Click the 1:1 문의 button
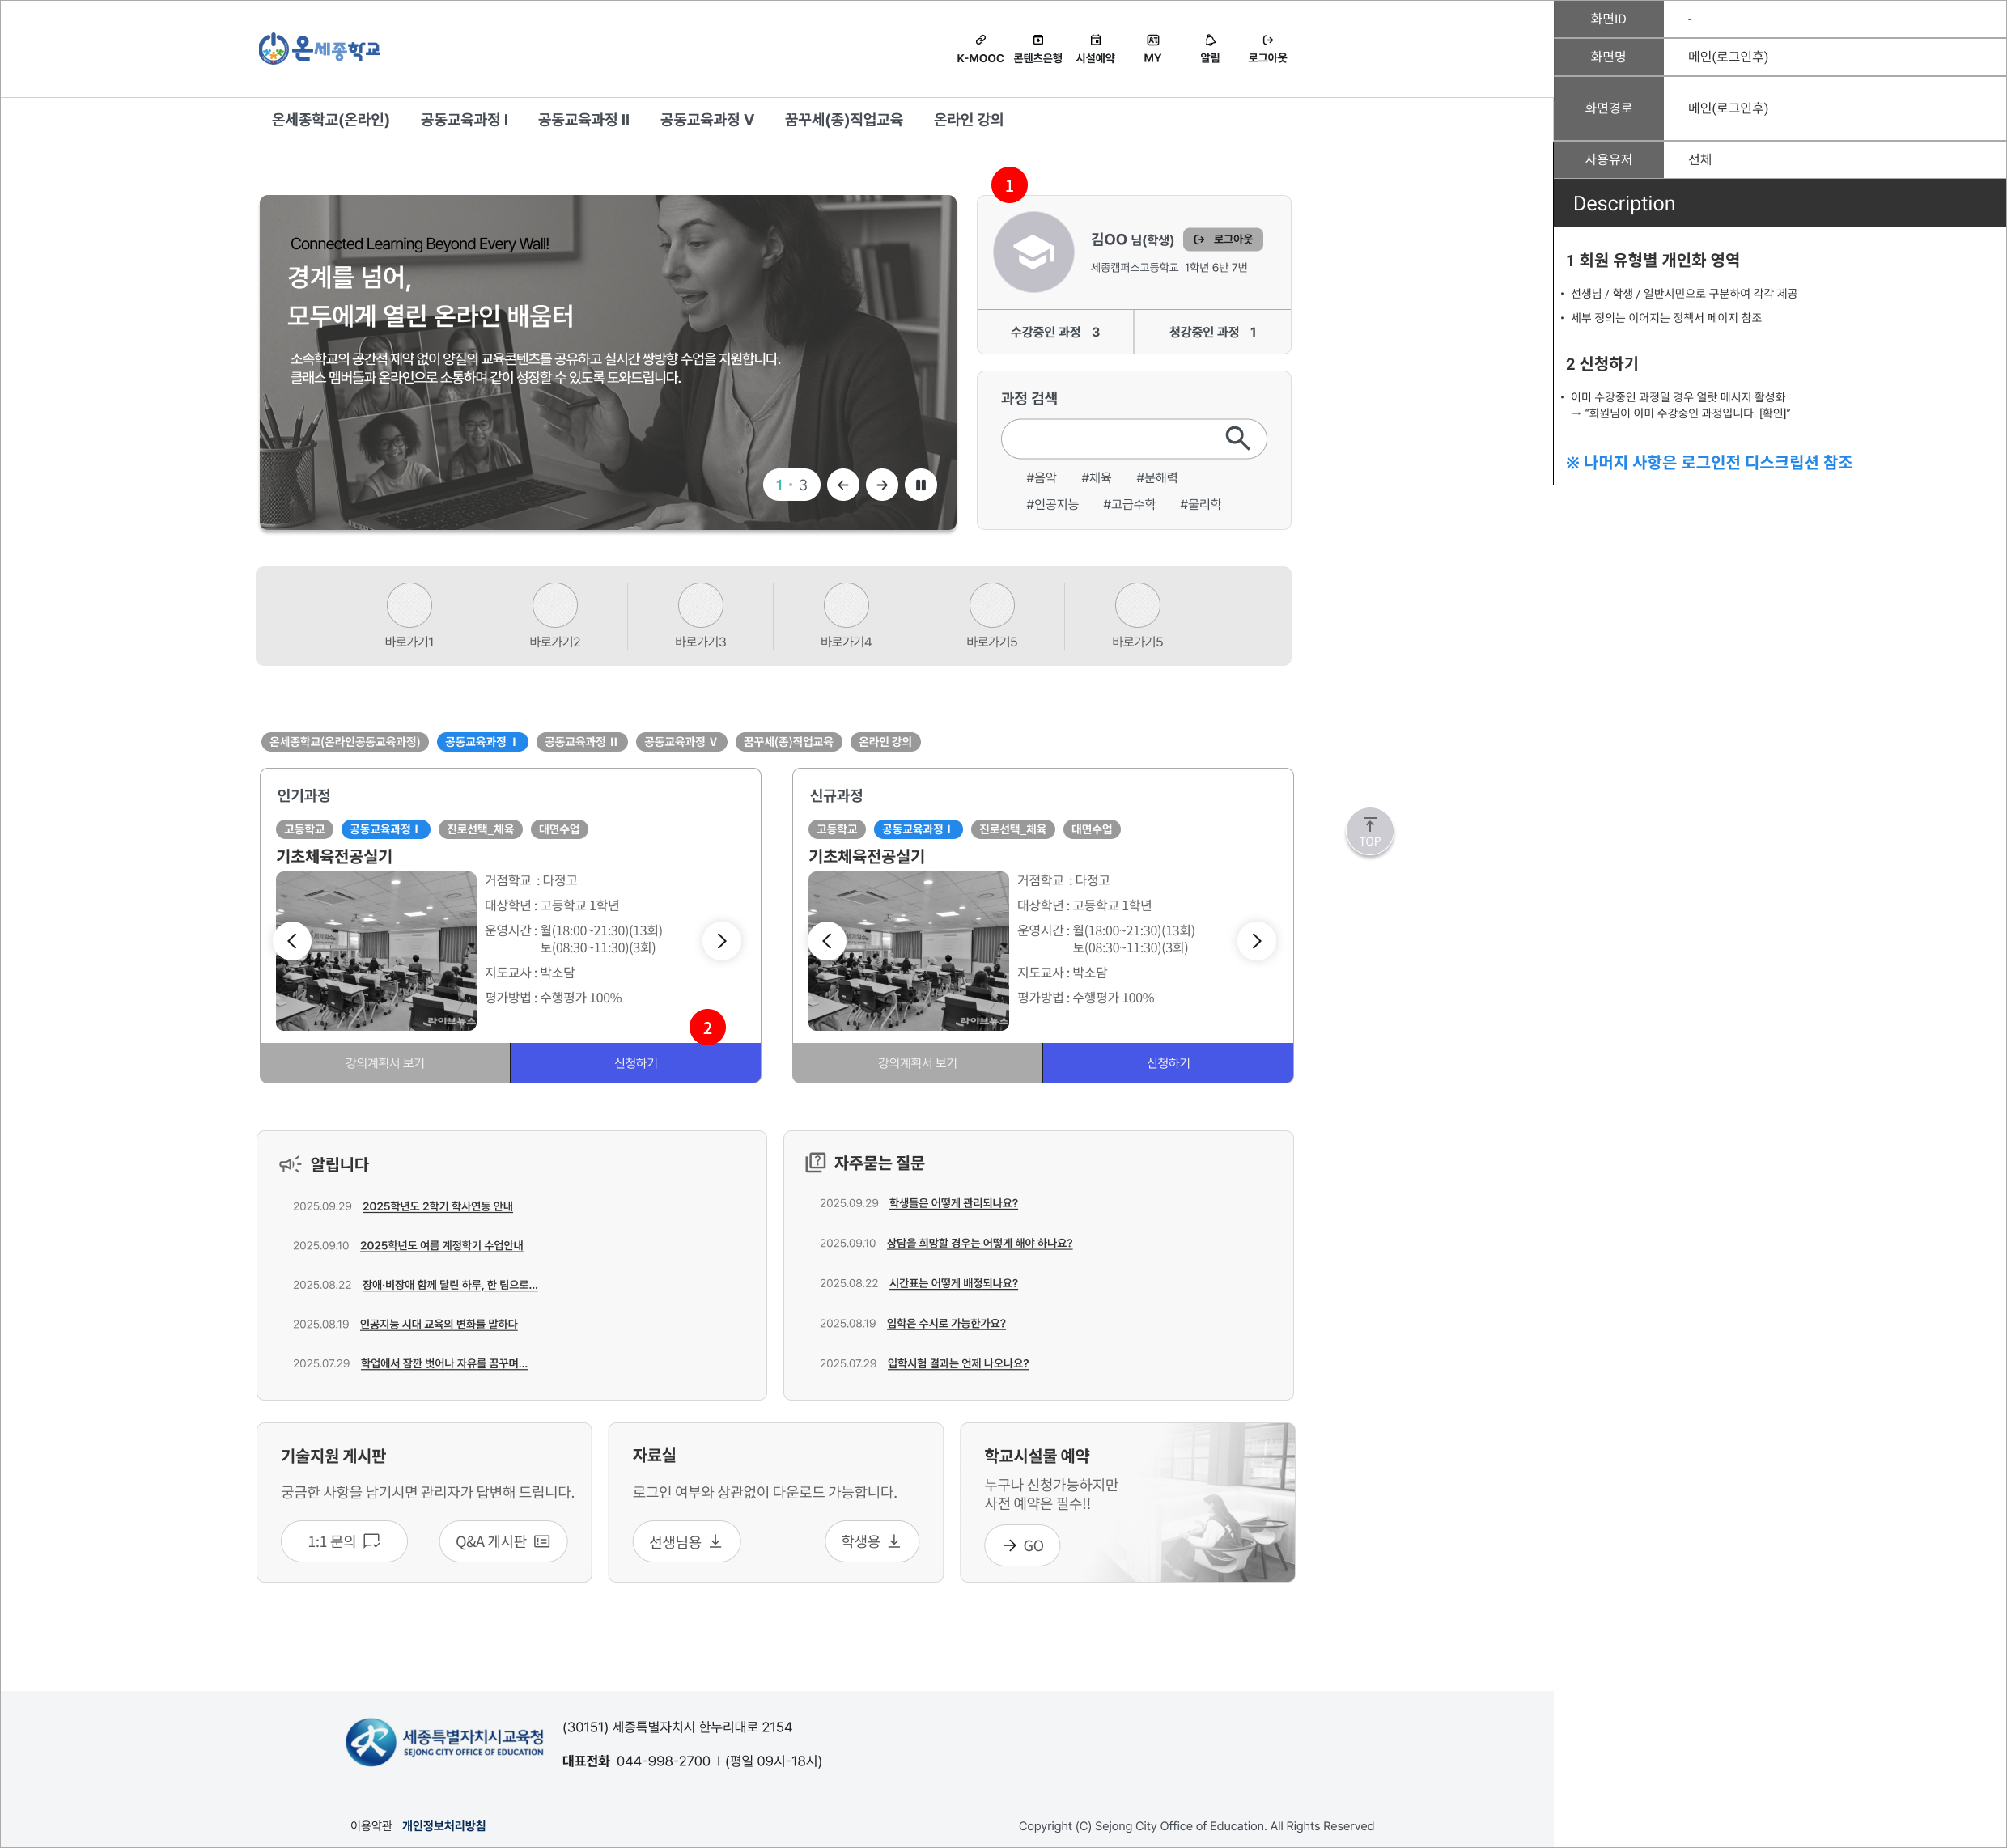Image resolution: width=2007 pixels, height=1848 pixels. [x=344, y=1541]
